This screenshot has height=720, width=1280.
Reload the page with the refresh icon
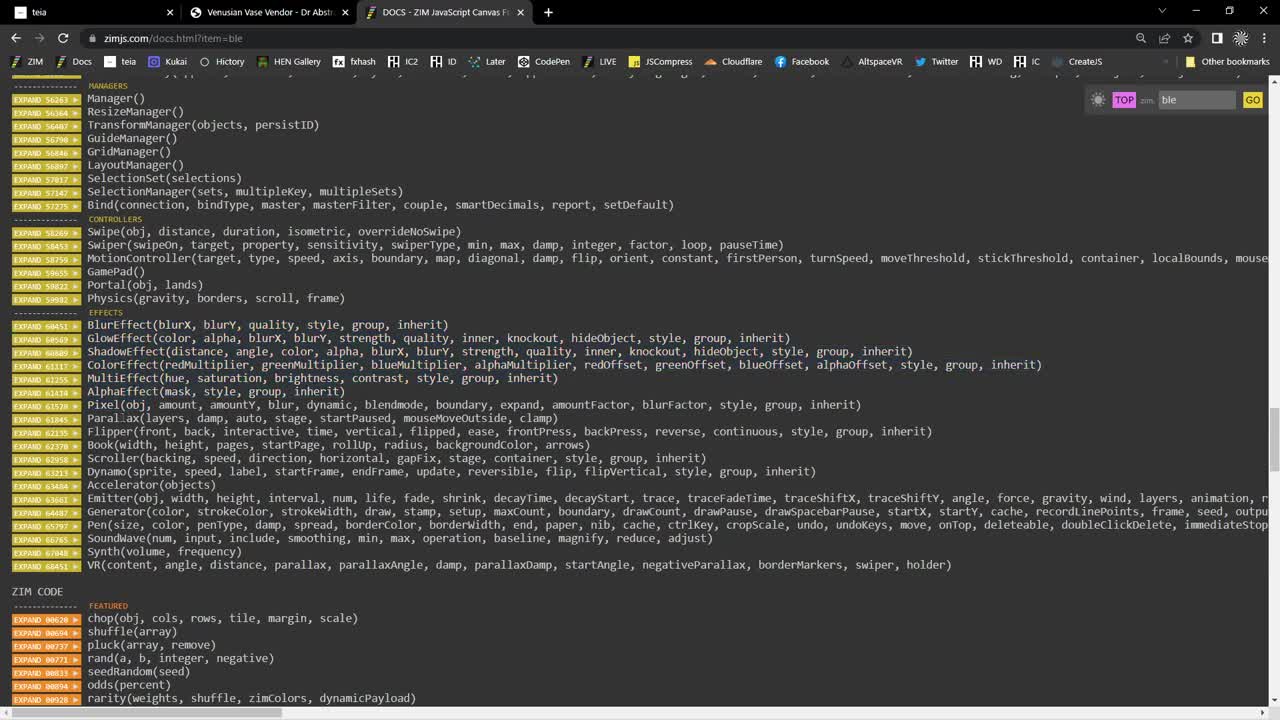63,38
